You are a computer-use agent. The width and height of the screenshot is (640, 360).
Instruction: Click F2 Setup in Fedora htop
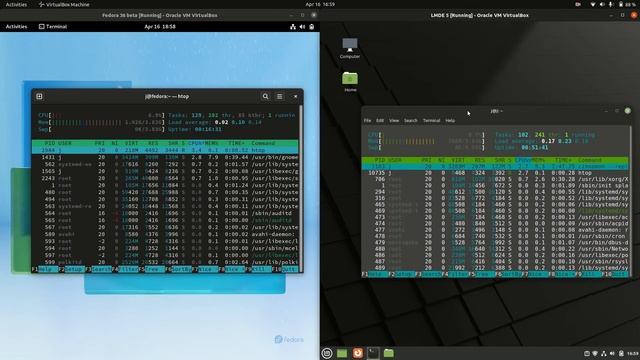[73, 269]
